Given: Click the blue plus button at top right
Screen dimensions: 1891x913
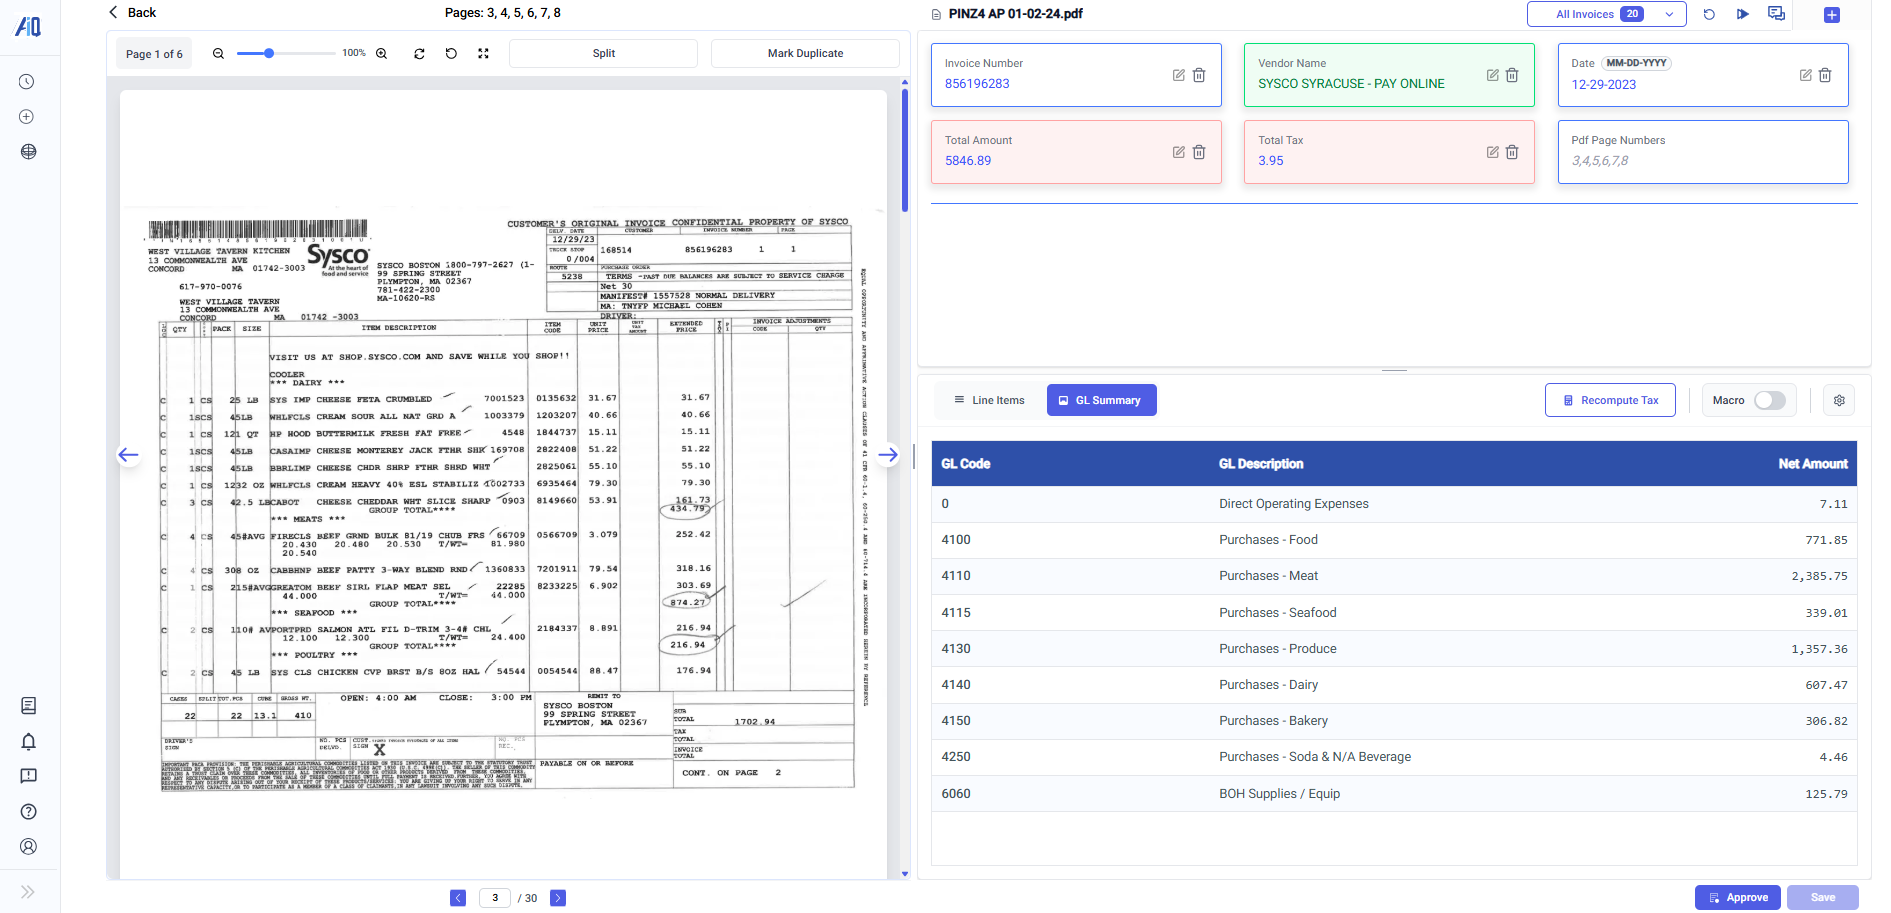Looking at the screenshot, I should click(x=1832, y=15).
